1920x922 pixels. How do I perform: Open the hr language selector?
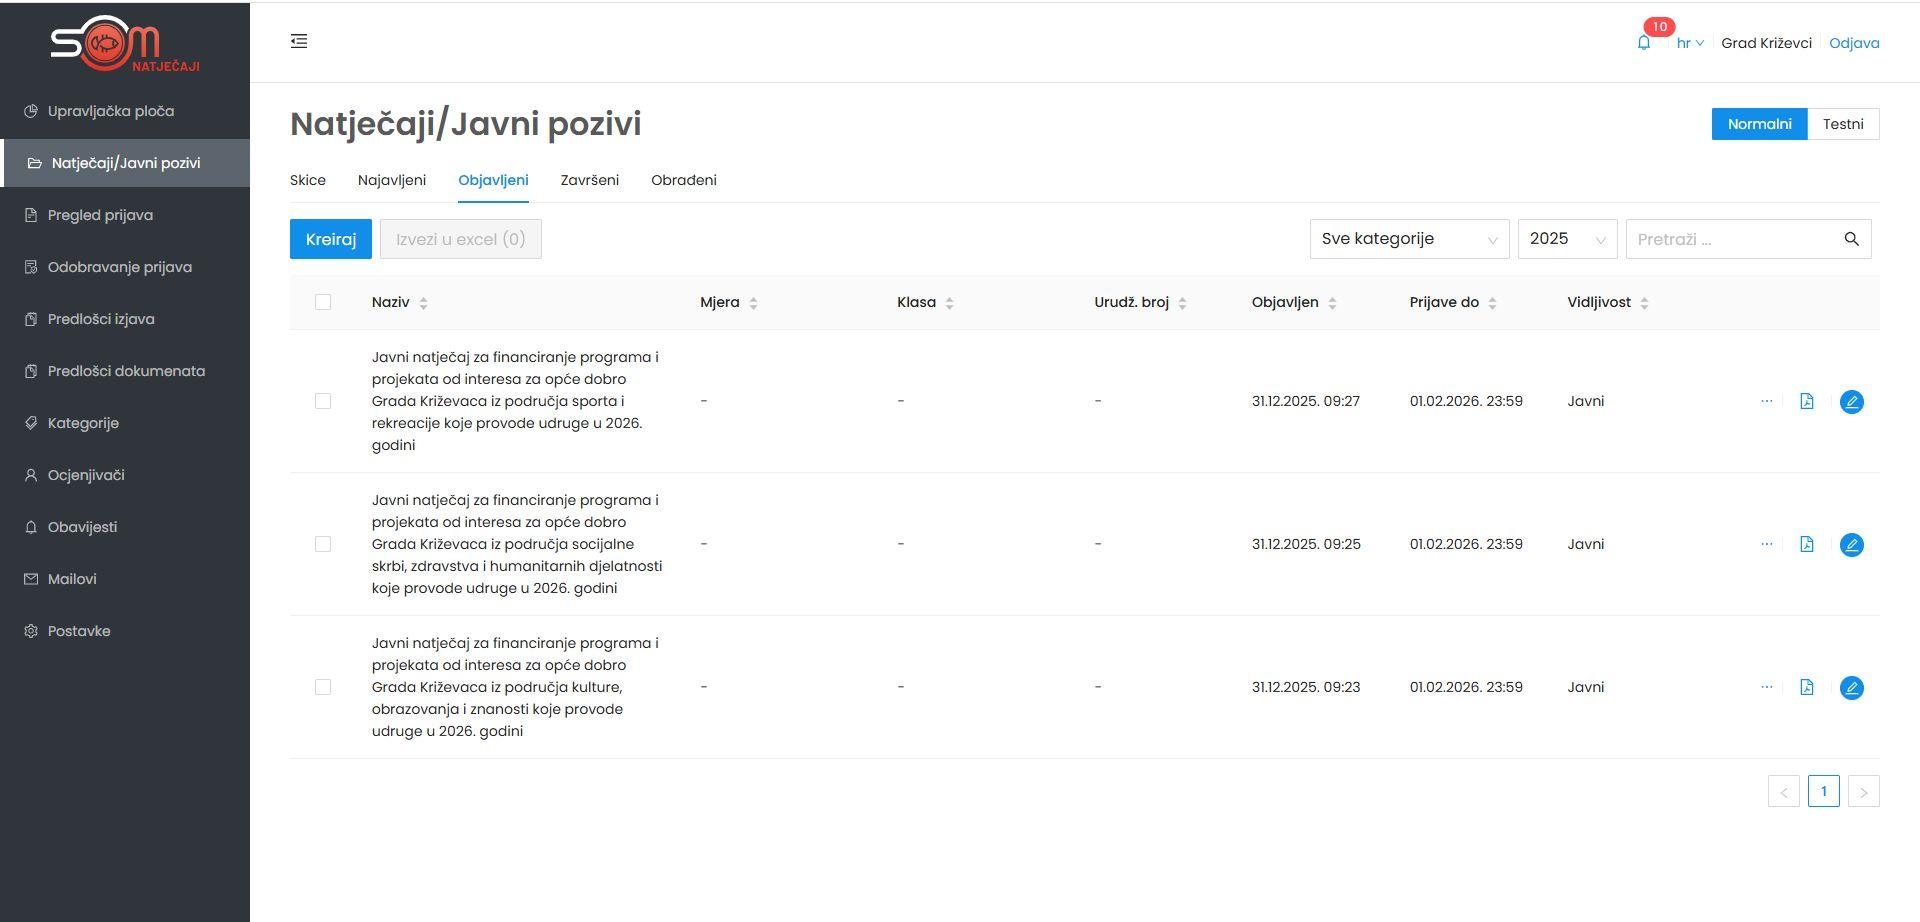click(1689, 43)
